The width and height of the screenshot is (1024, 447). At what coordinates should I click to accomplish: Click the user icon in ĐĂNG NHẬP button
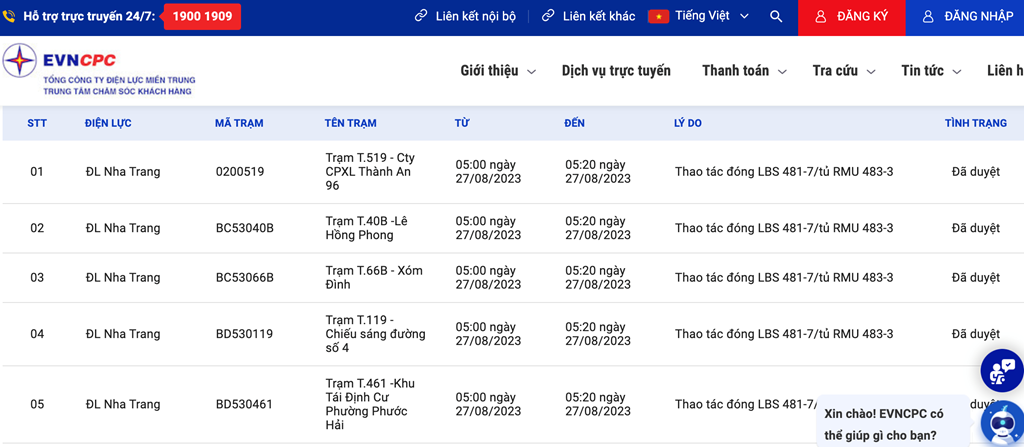pos(929,16)
